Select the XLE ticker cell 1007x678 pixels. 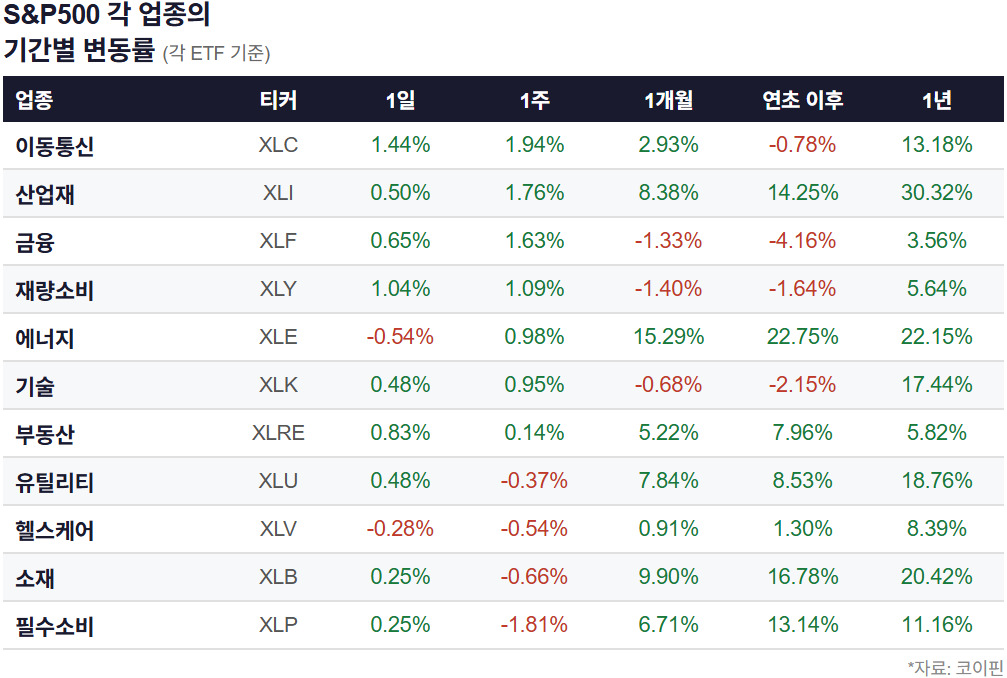(x=278, y=337)
